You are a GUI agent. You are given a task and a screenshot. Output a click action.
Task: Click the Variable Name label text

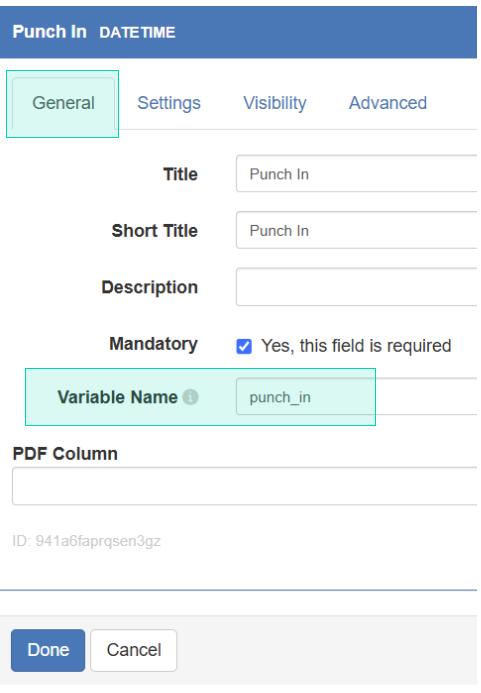click(117, 397)
